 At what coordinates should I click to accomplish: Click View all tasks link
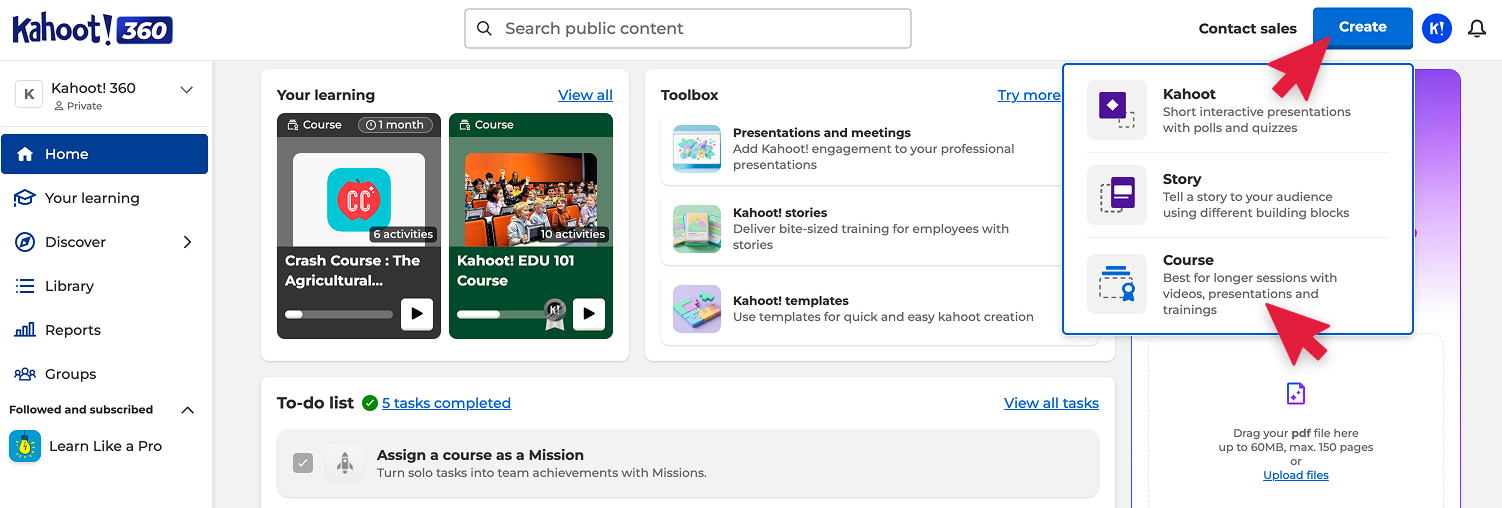pos(1051,403)
